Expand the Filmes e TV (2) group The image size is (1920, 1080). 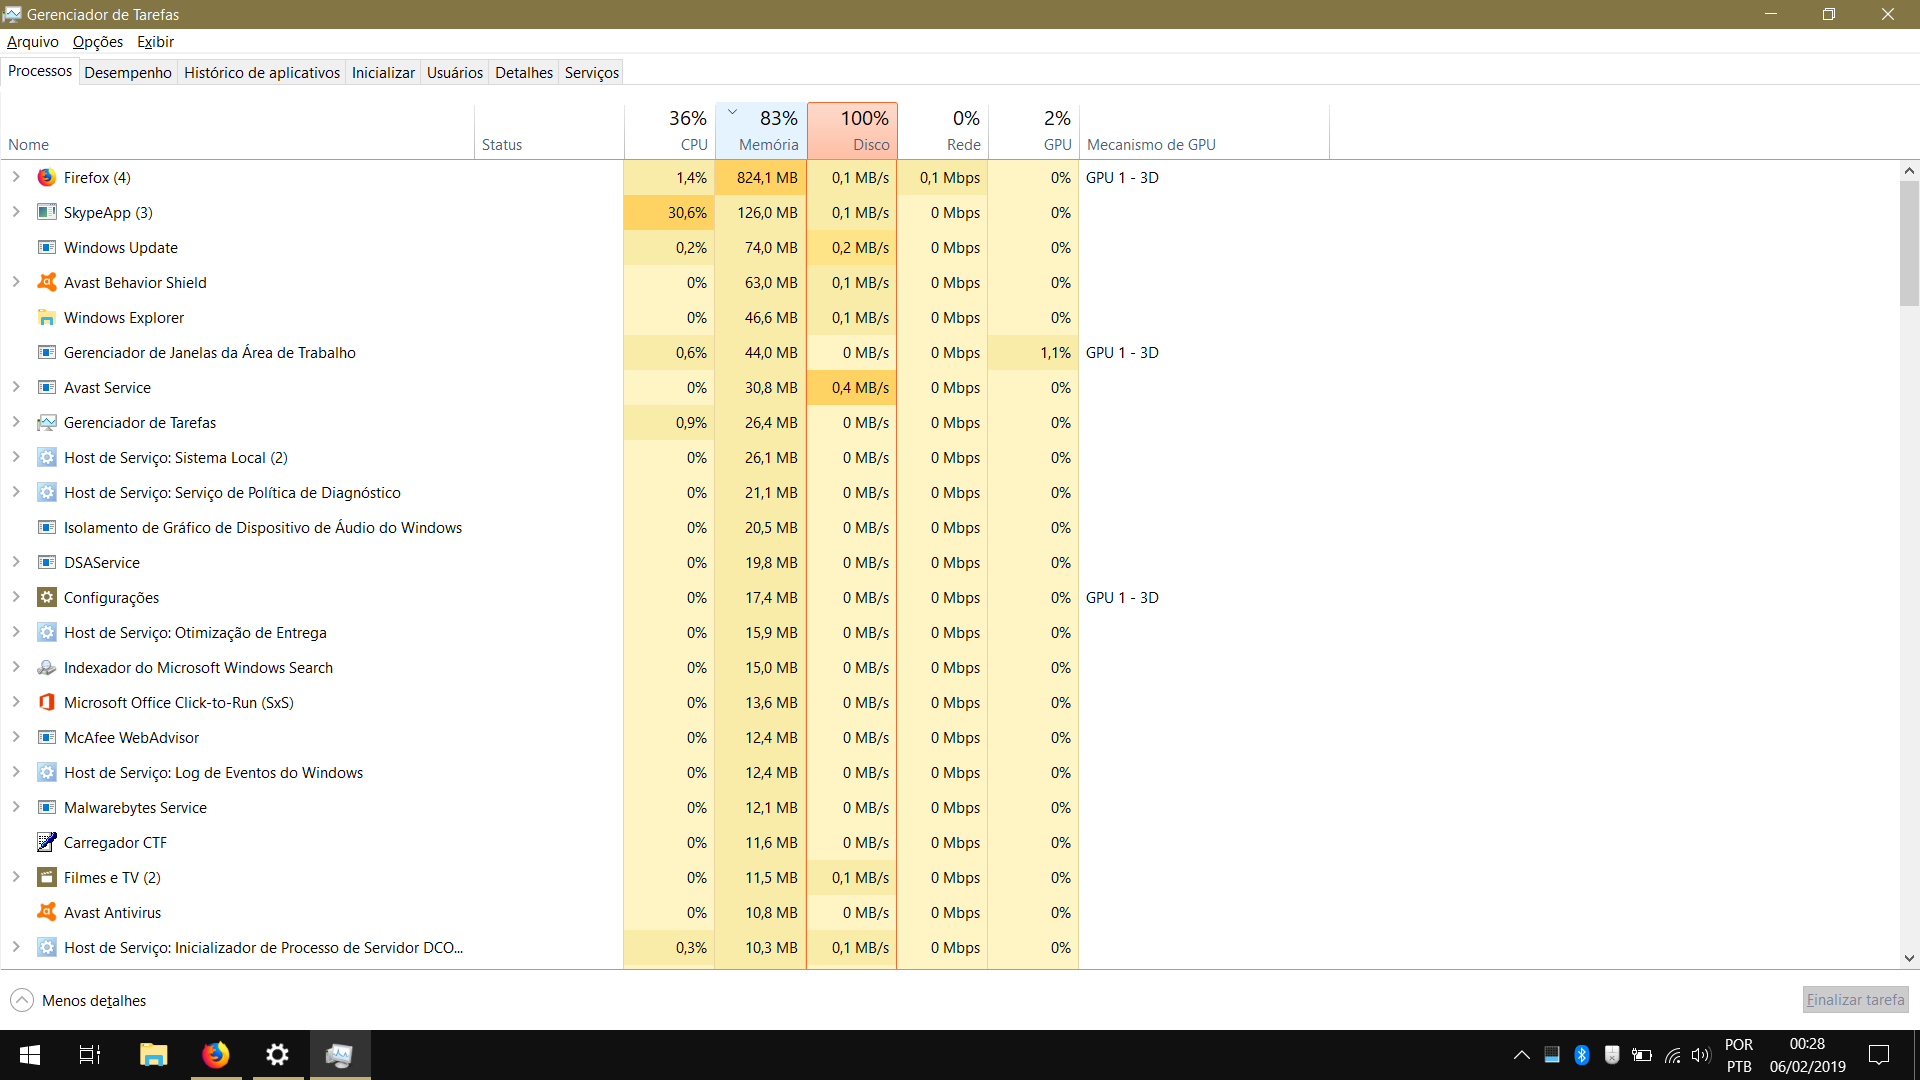(16, 877)
